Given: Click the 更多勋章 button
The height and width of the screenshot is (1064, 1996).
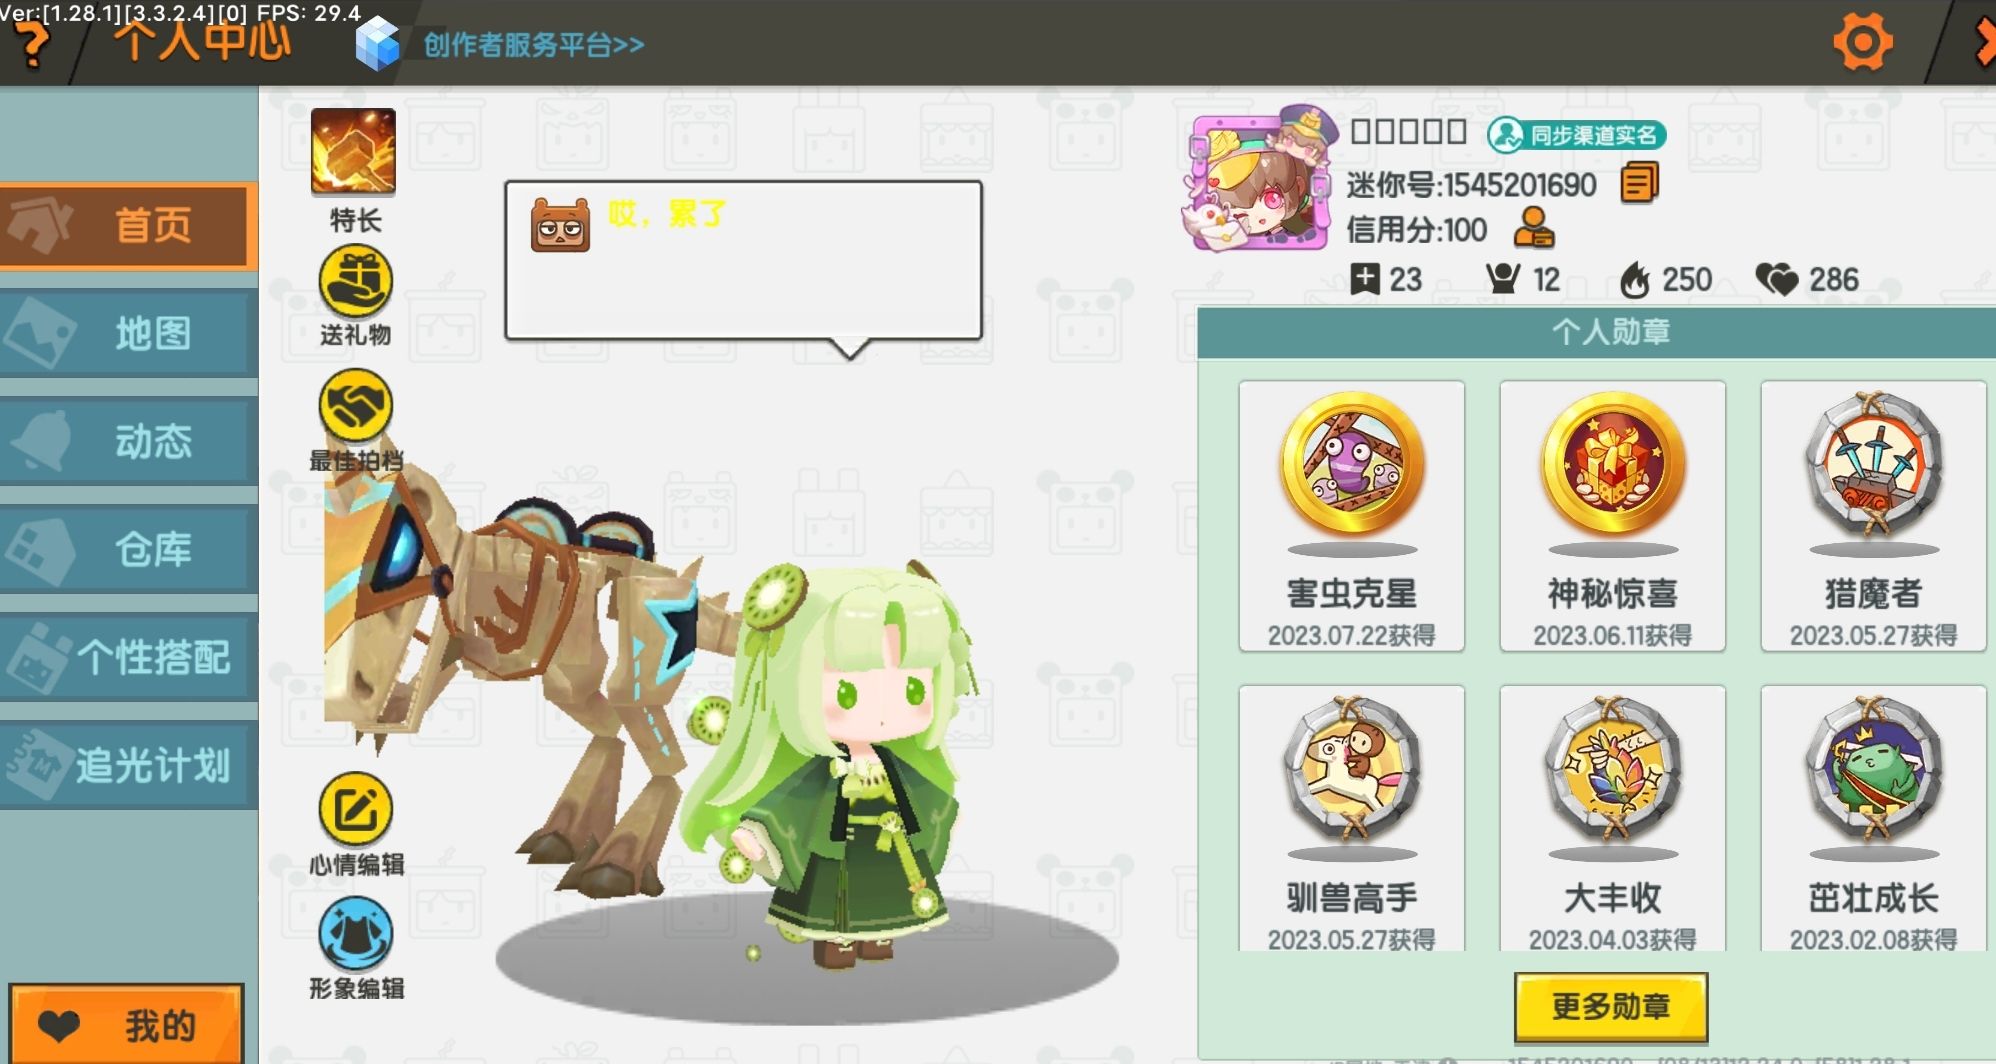Looking at the screenshot, I should click(1611, 1006).
